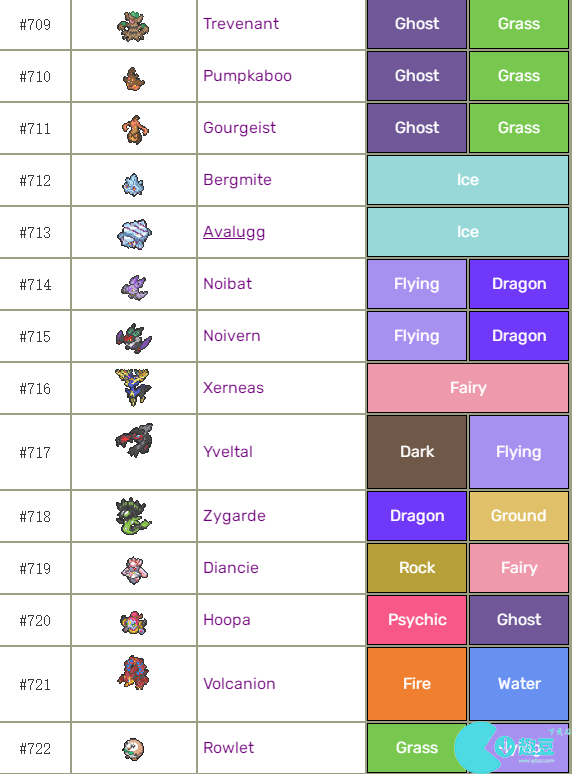Select the Ice type cell for Bergmite
The width and height of the screenshot is (572, 774).
[x=468, y=180]
